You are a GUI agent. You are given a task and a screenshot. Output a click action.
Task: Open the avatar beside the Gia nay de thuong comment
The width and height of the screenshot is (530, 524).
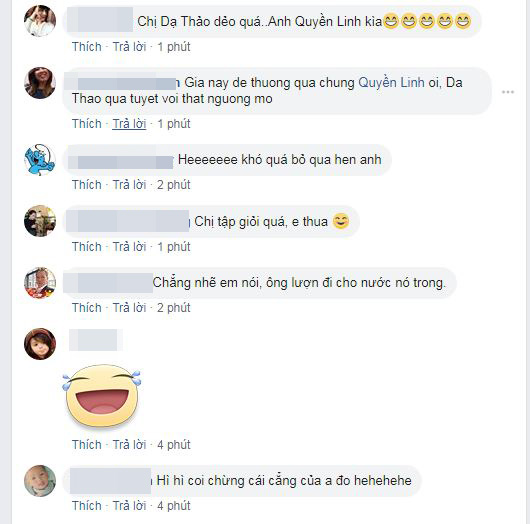40,83
